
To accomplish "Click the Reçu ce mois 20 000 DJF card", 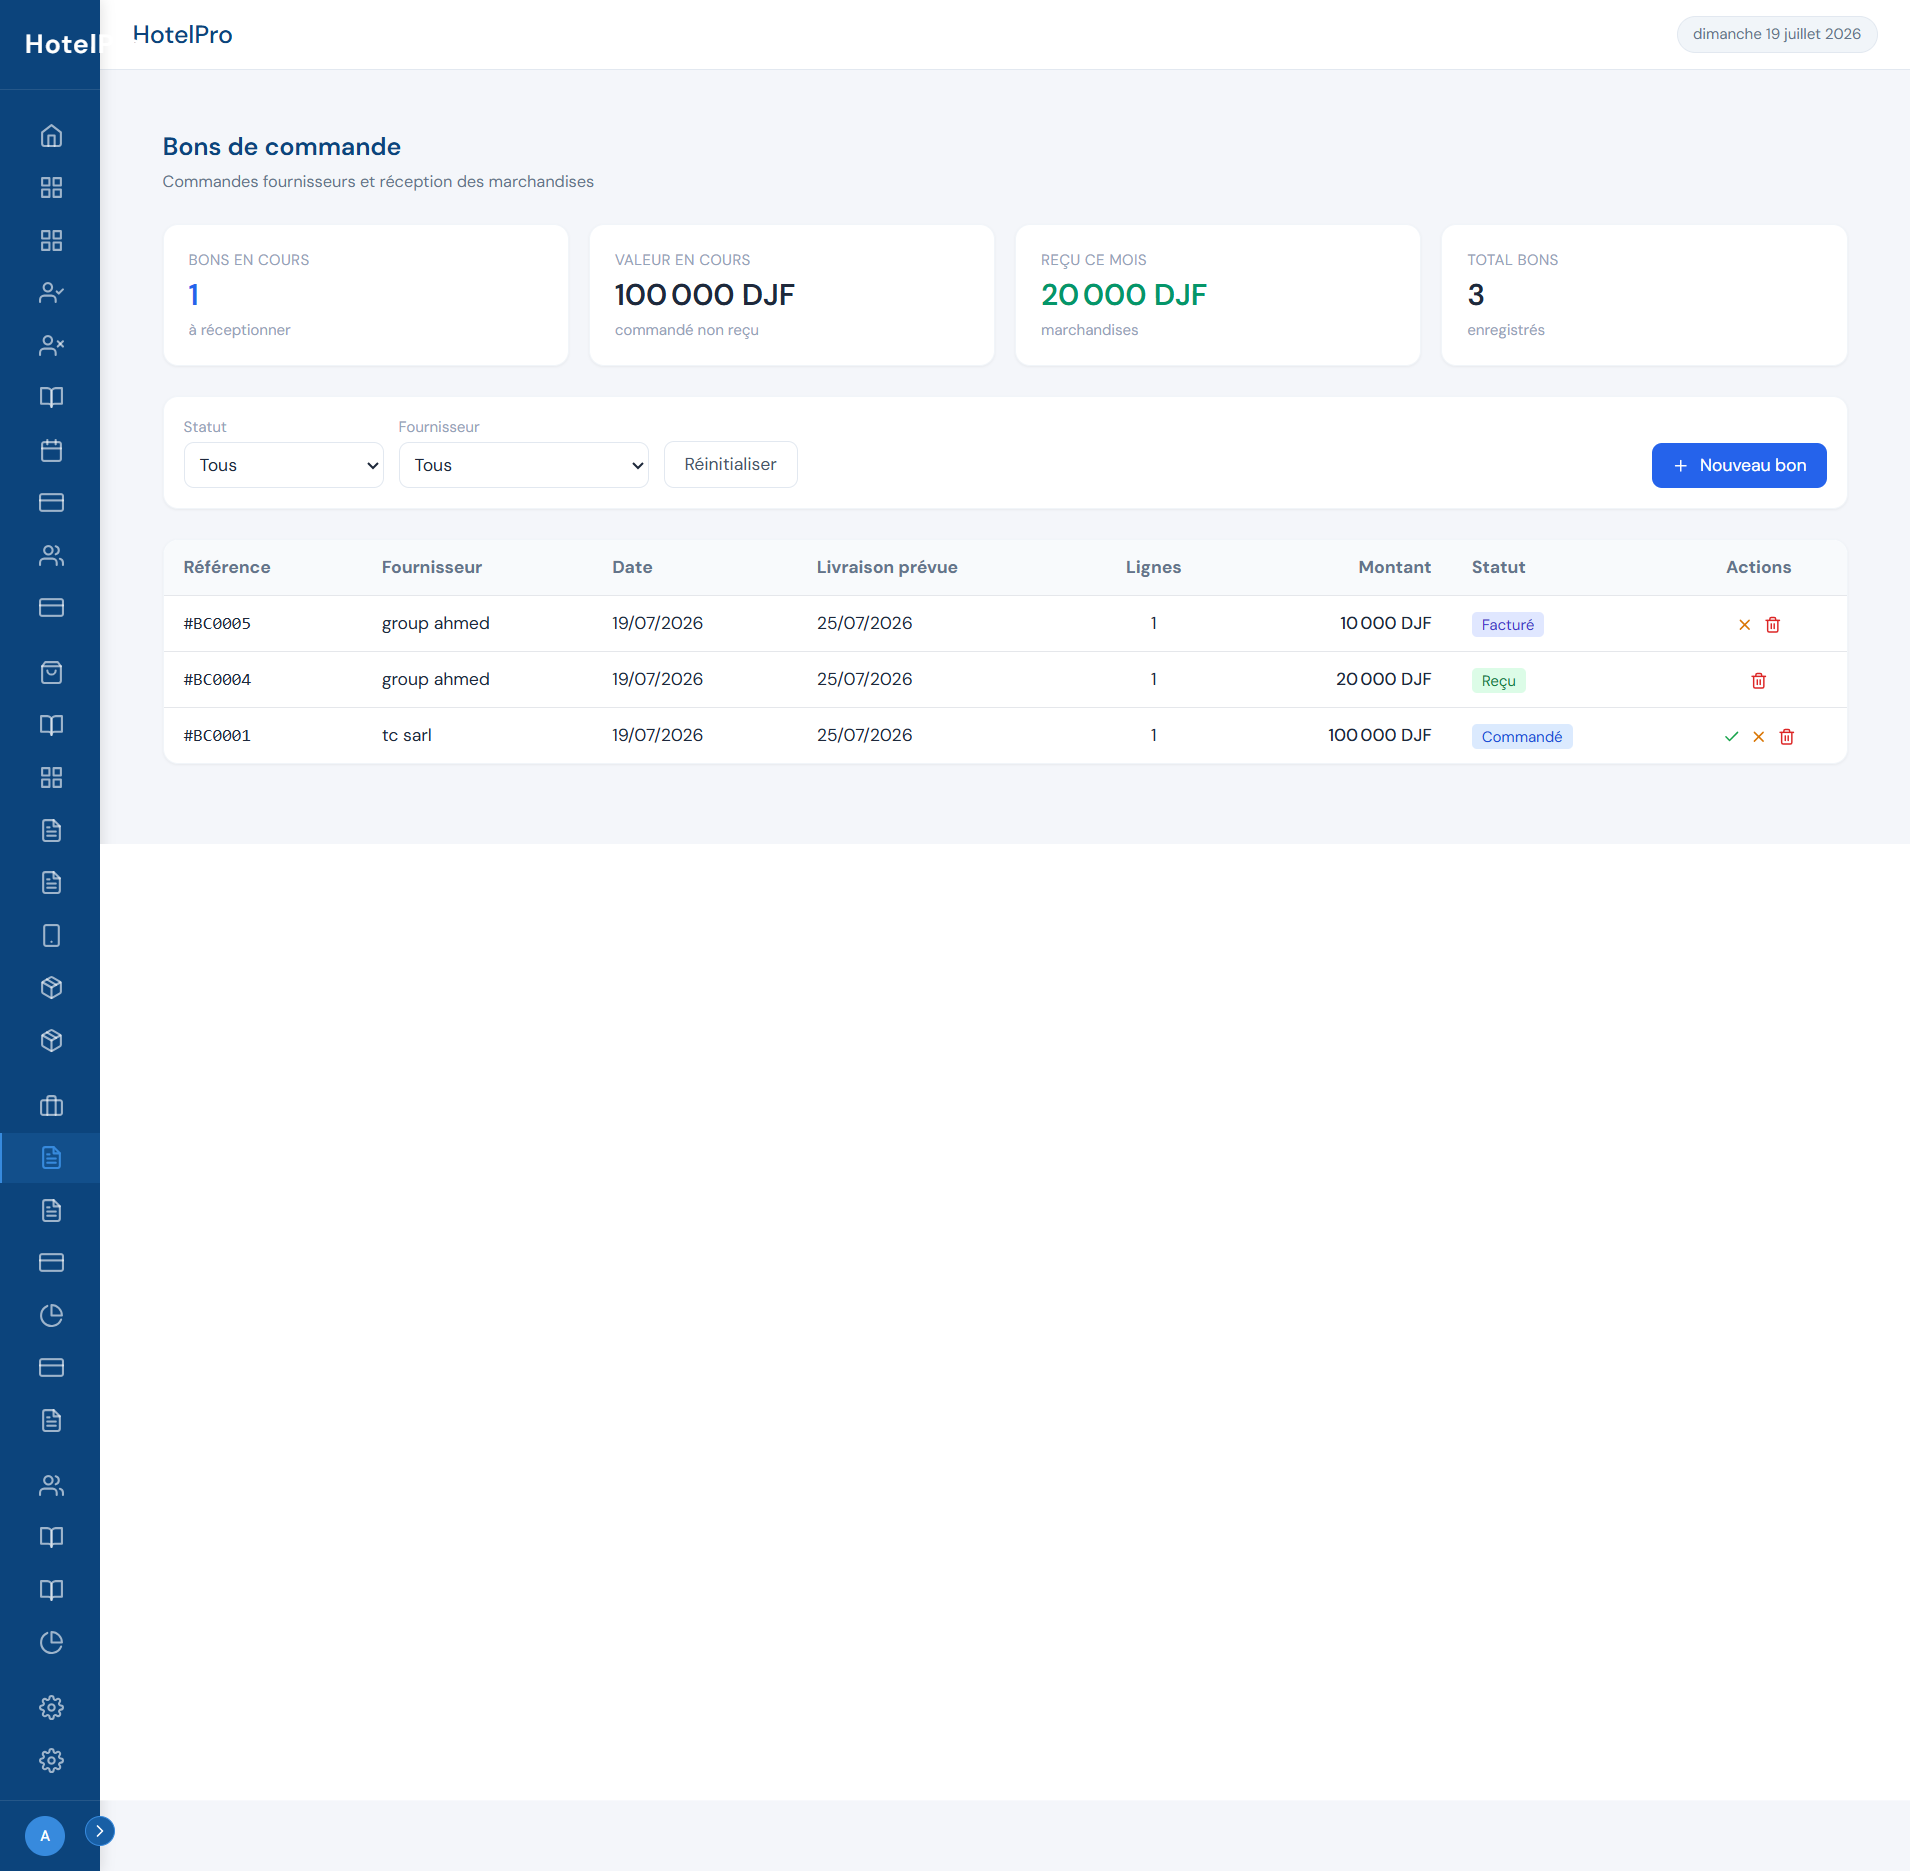I will point(1218,295).
